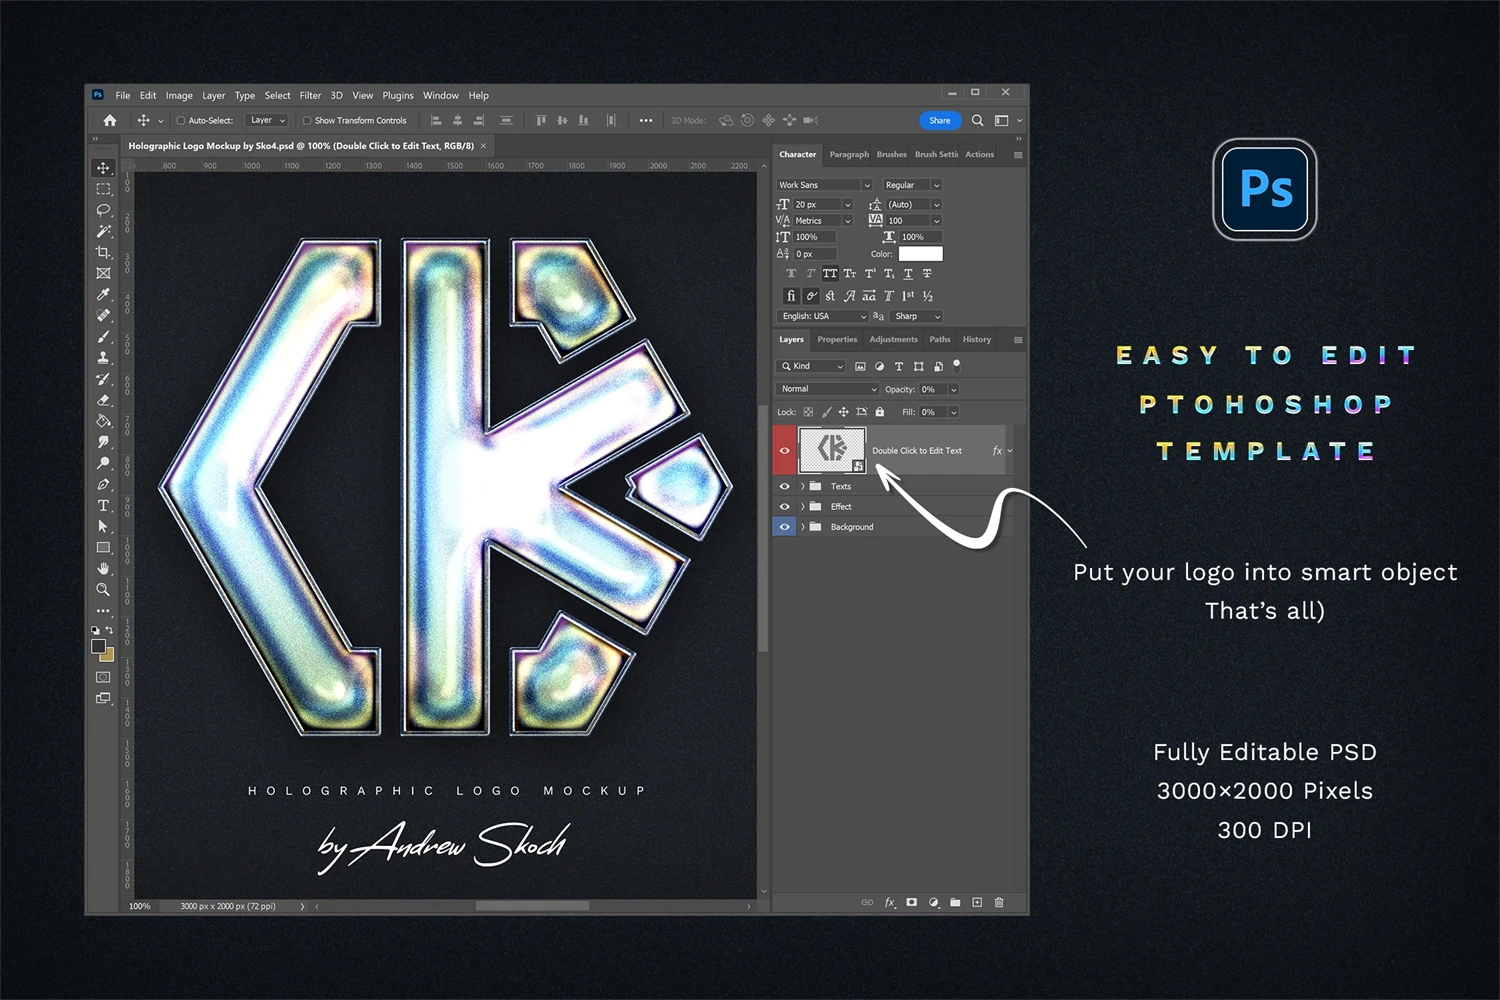Switch to the History panel tab
The width and height of the screenshot is (1500, 1000).
[x=976, y=340]
